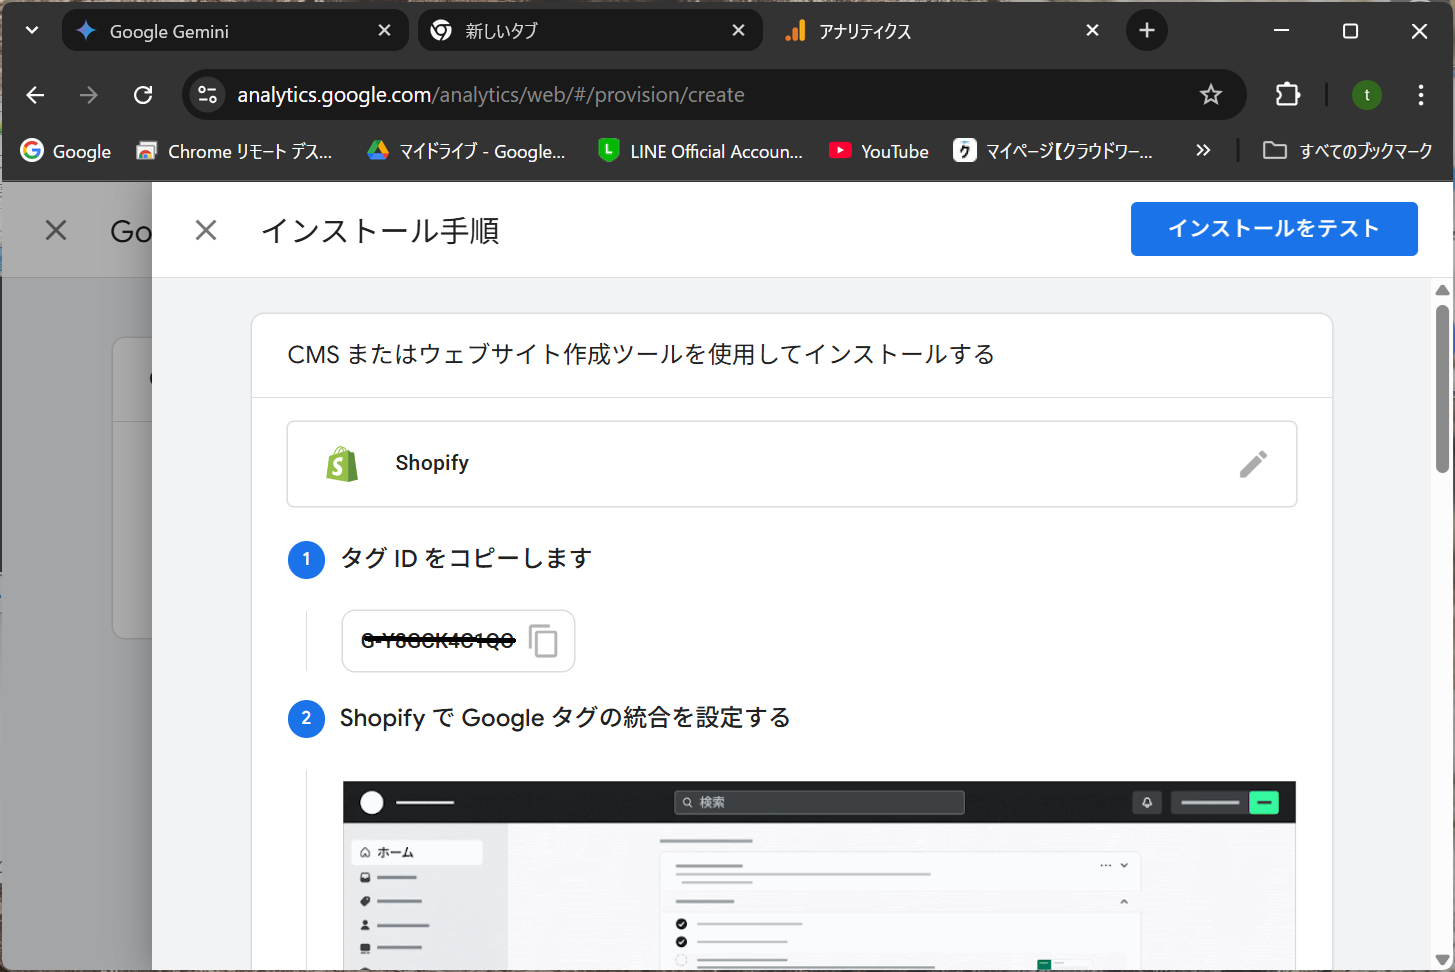The image size is (1455, 972).
Task: Click the panel's vertical scrollbar thumb
Action: 1442,388
